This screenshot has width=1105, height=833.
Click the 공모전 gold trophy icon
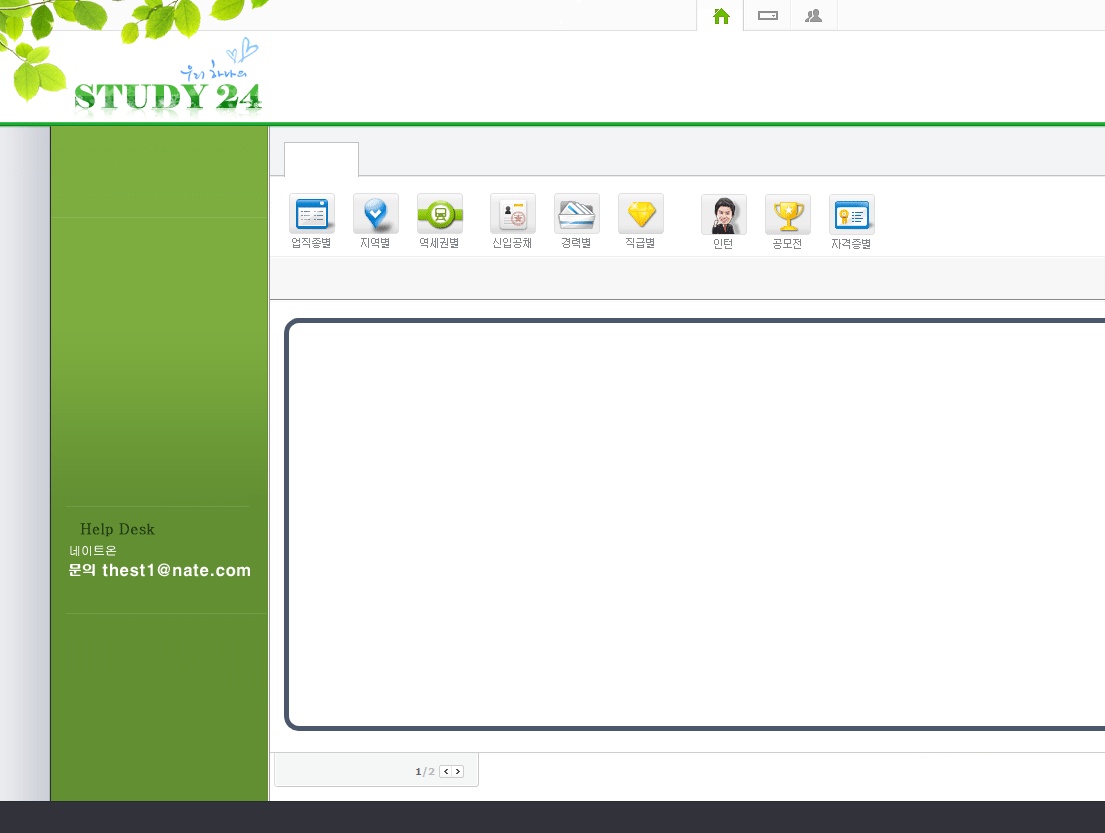[x=787, y=214]
